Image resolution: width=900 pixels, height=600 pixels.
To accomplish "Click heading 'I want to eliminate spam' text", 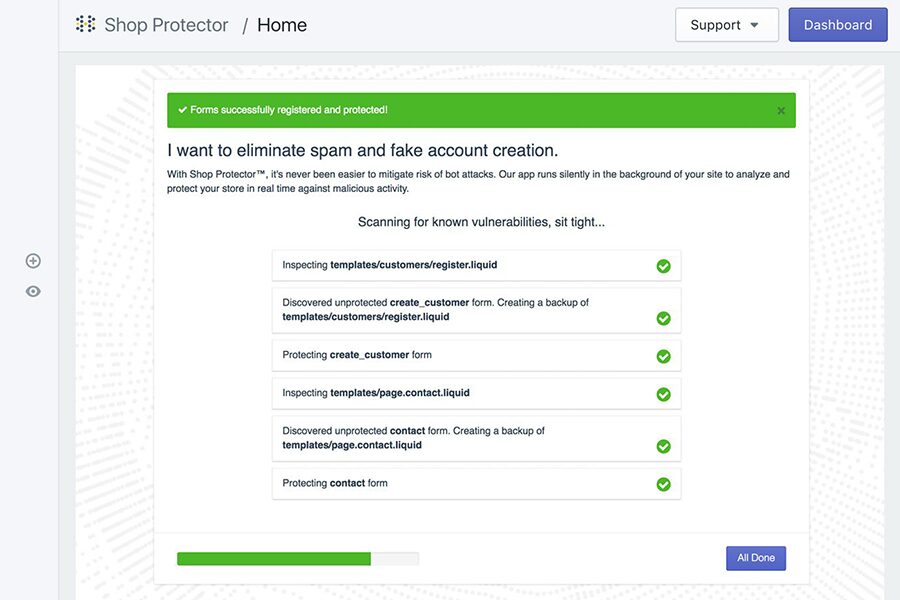I will pos(362,150).
